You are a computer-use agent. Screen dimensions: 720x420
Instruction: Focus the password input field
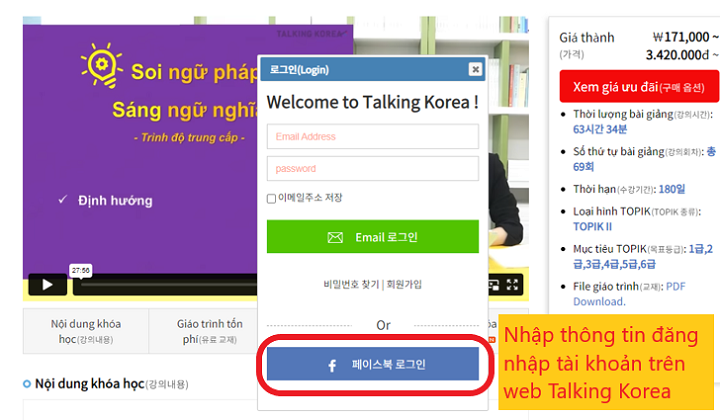click(x=372, y=168)
